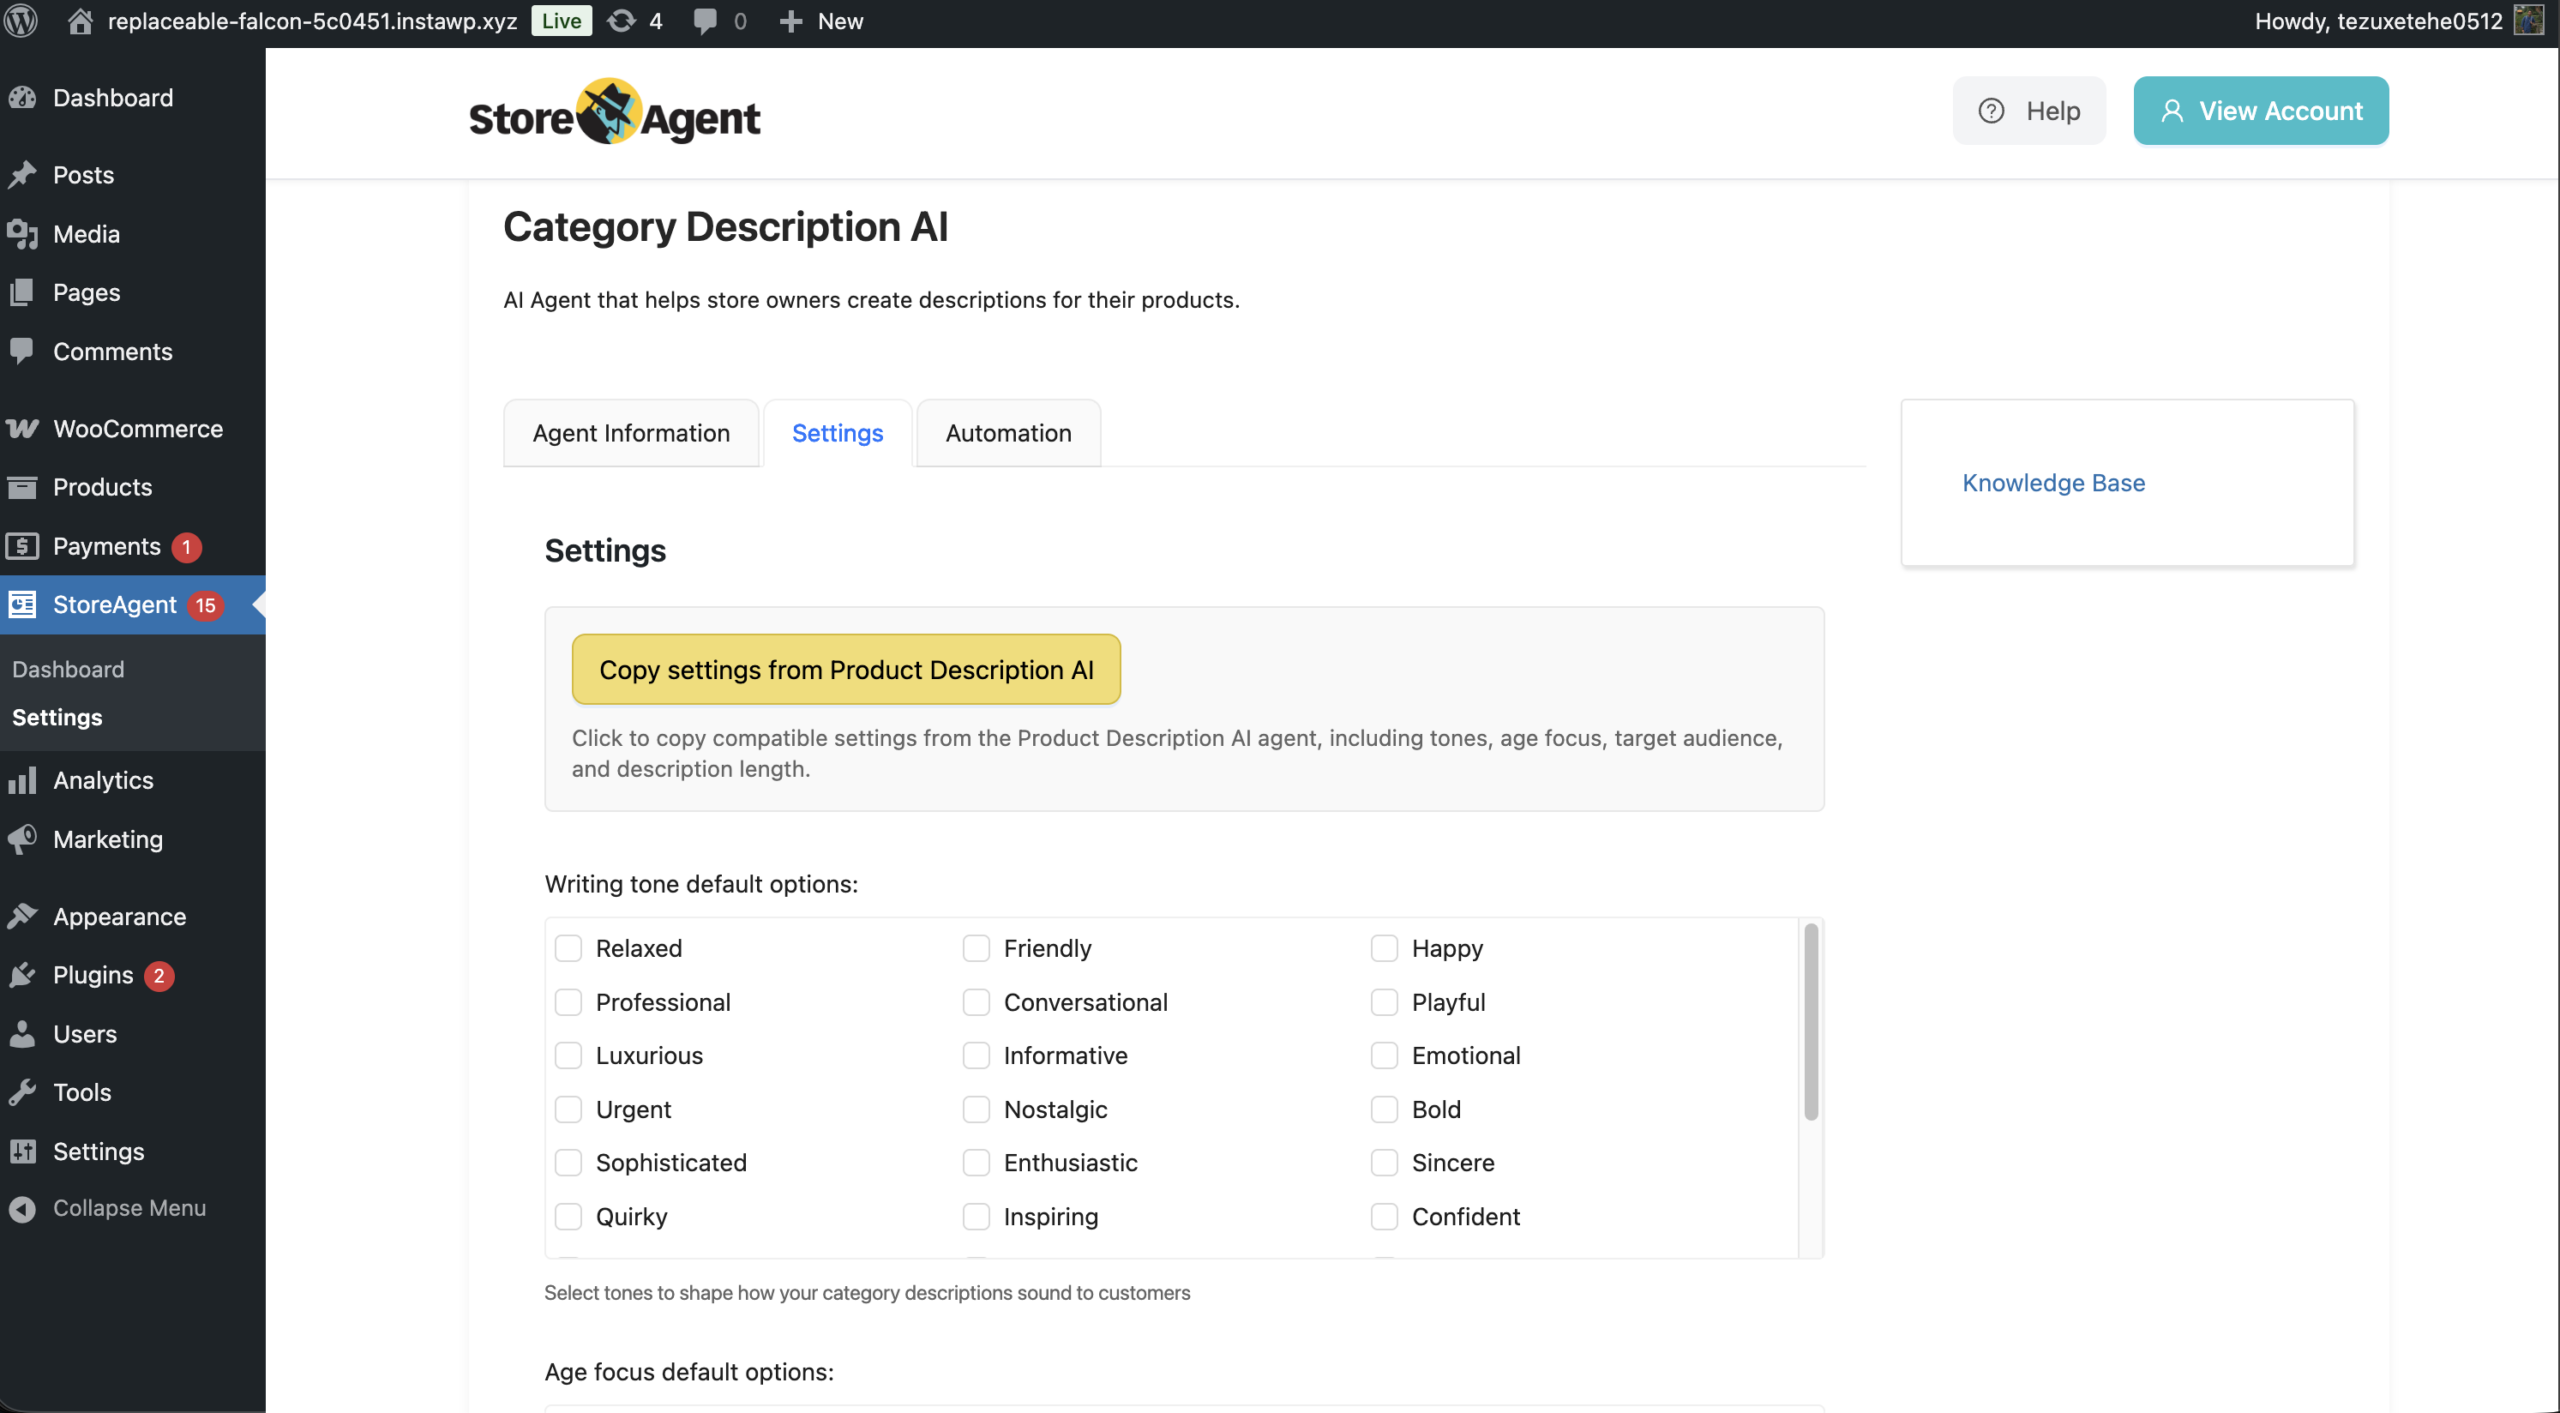Tick the Confident tone checkbox

1384,1216
